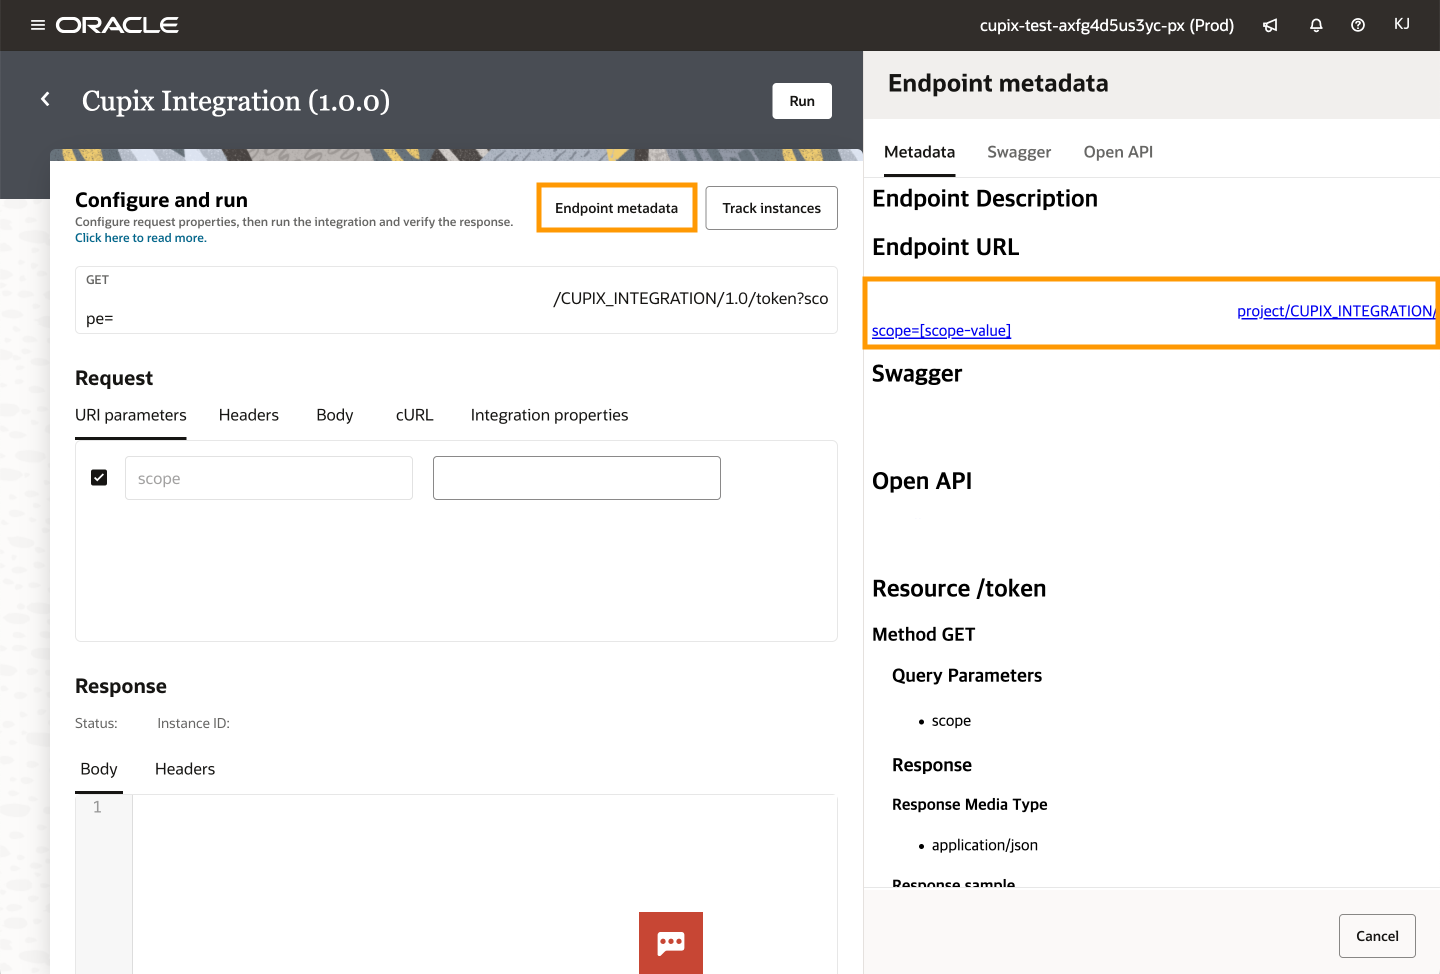
Task: Open the cURL tab
Action: coord(414,415)
